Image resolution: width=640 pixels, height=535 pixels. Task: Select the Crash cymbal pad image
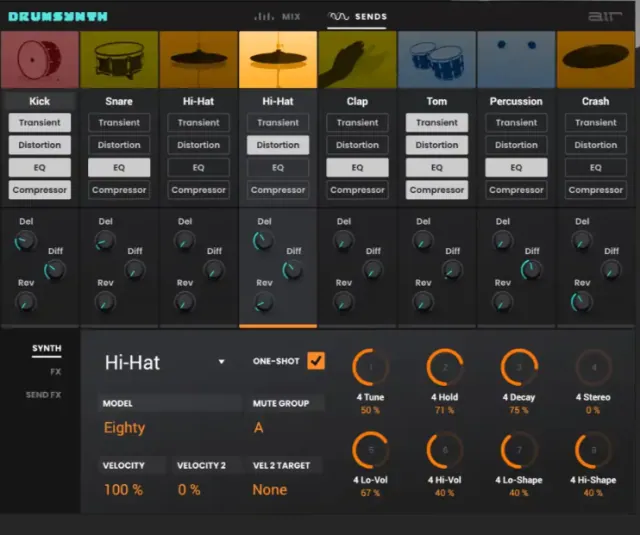click(x=596, y=60)
